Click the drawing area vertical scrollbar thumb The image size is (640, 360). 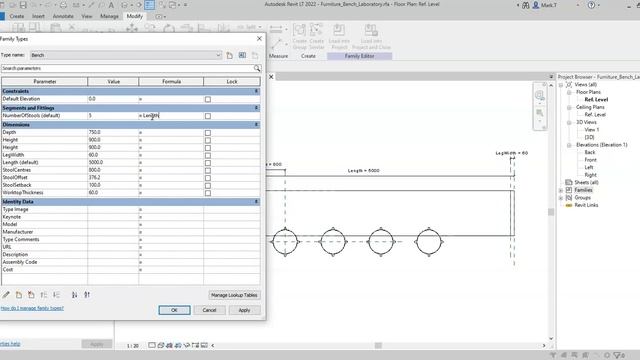coord(551,212)
